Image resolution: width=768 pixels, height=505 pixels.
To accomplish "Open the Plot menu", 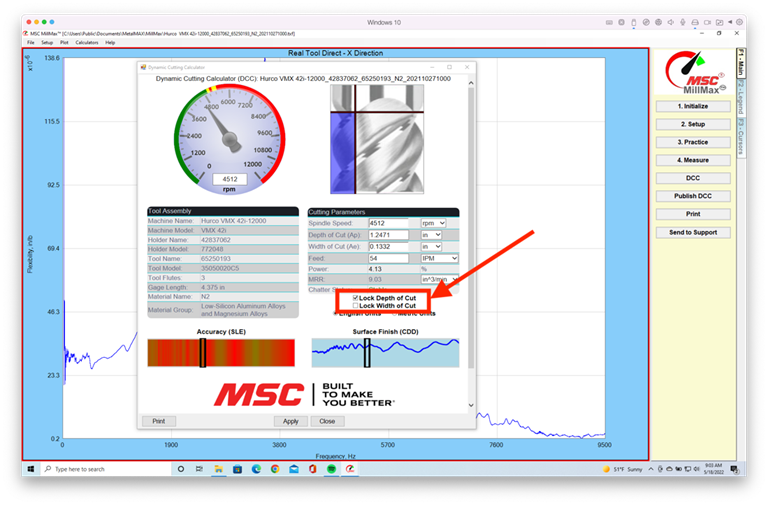I will point(64,43).
